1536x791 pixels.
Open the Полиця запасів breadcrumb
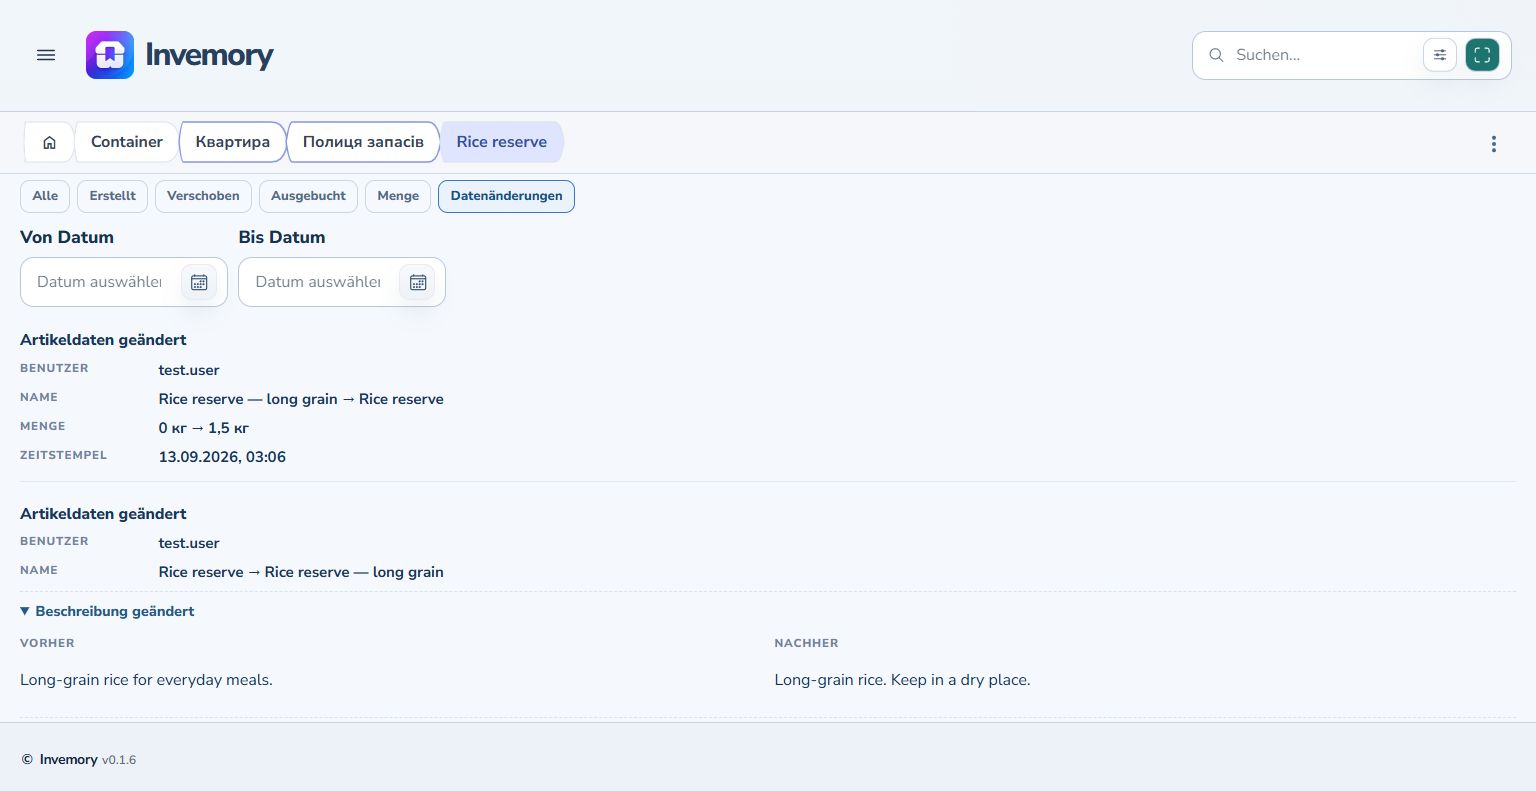363,142
